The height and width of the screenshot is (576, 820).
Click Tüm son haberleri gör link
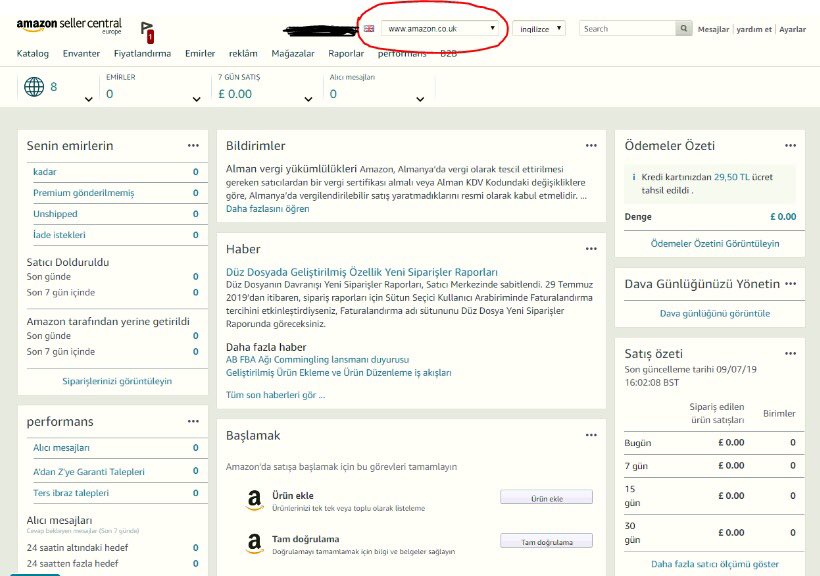coord(276,395)
